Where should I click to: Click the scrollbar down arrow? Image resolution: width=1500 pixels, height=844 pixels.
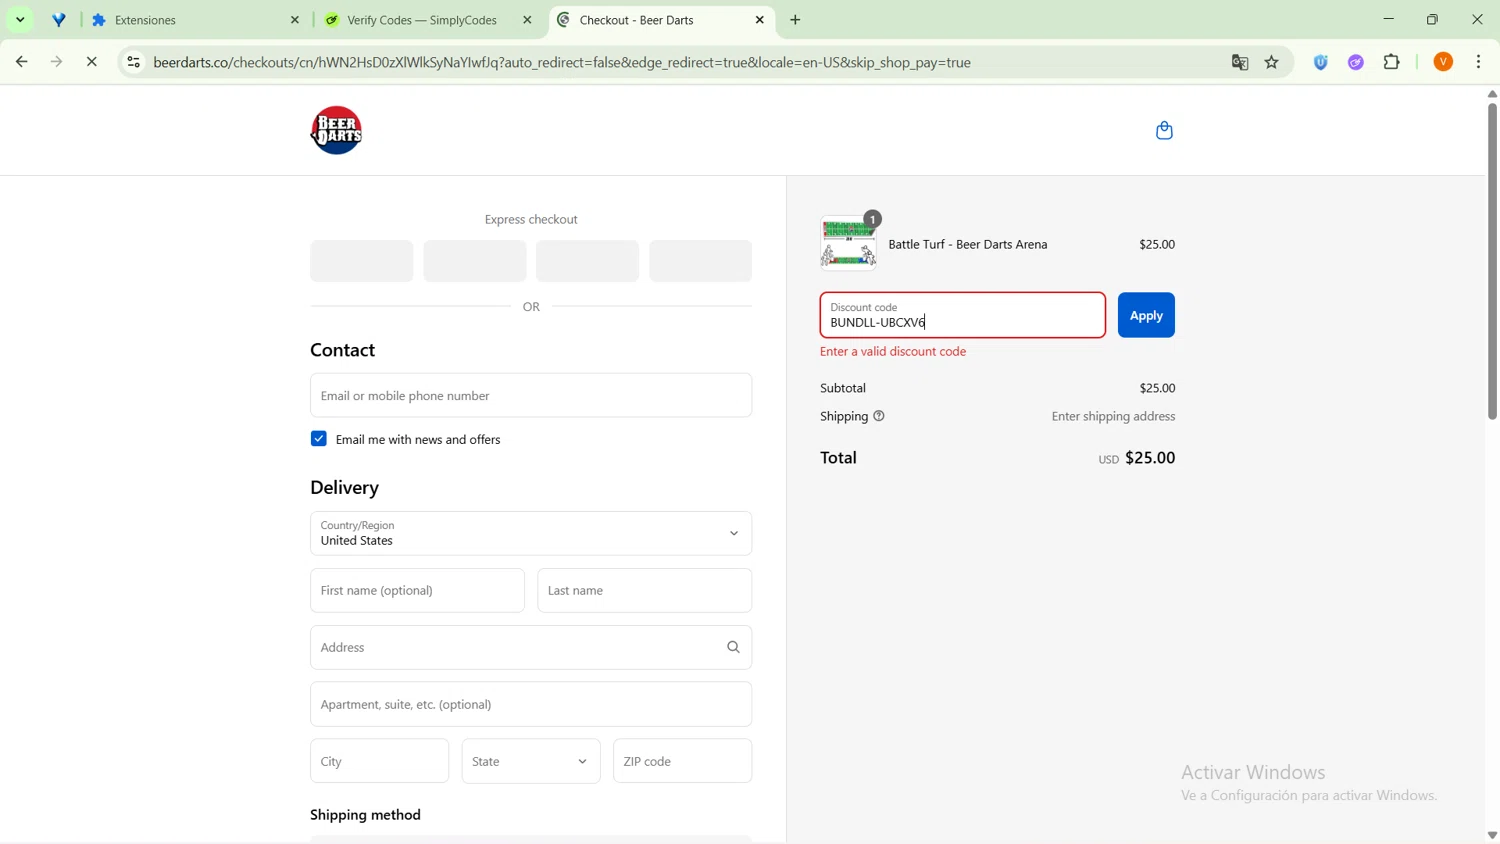[1492, 835]
